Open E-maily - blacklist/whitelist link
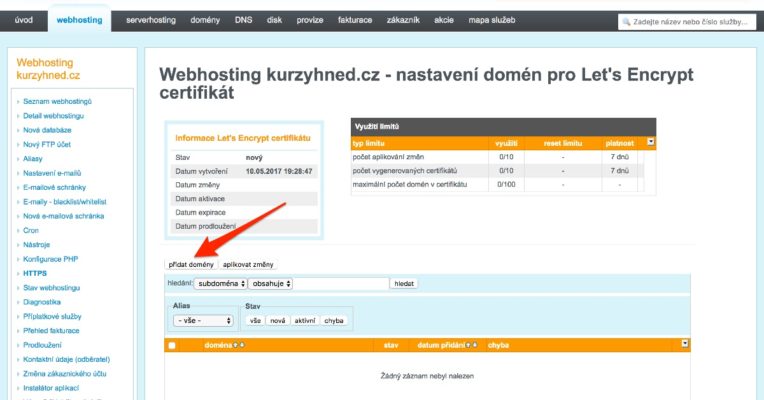The width and height of the screenshot is (764, 400). pyautogui.click(x=65, y=202)
